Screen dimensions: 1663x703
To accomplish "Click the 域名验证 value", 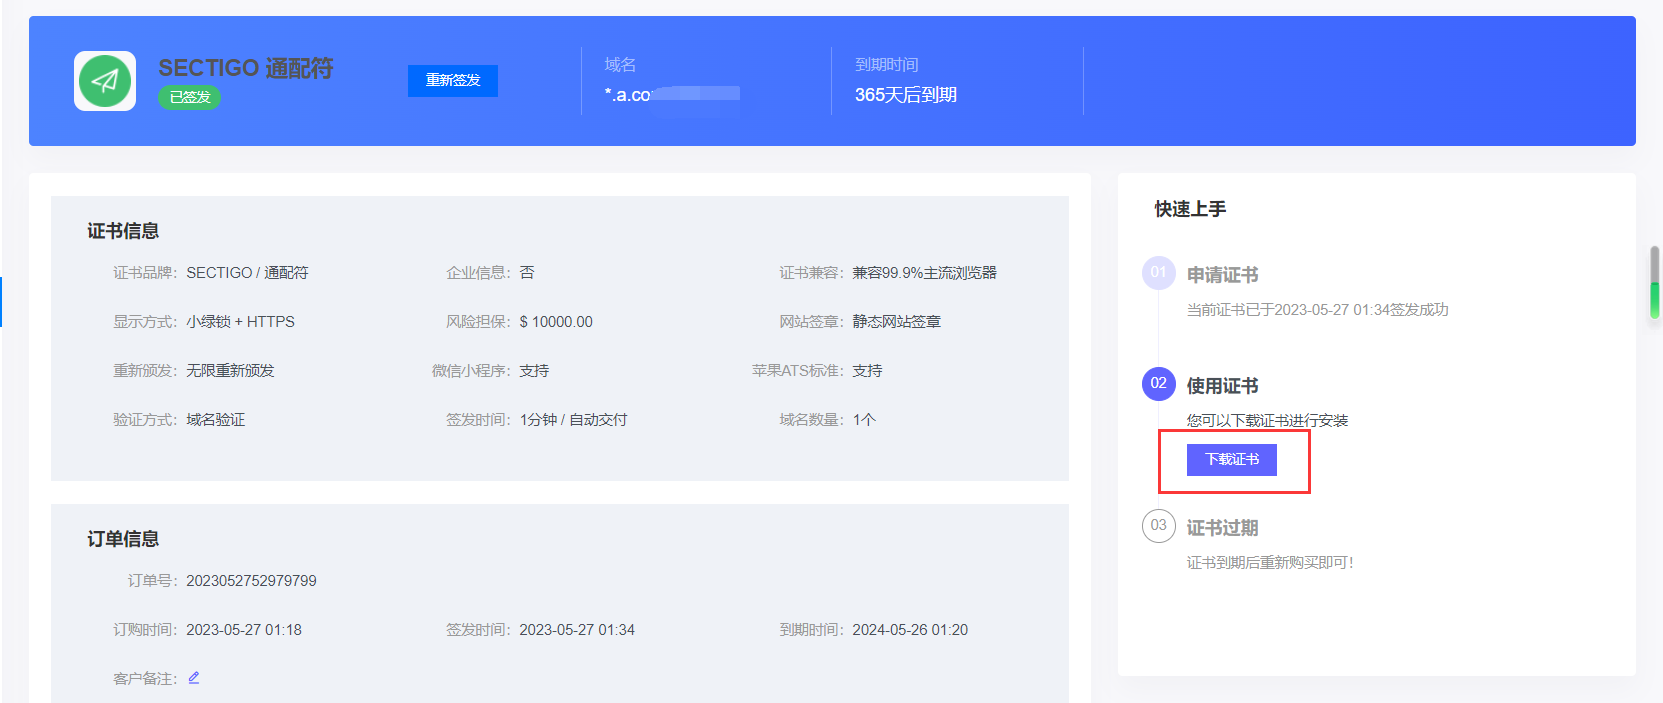I will point(215,420).
